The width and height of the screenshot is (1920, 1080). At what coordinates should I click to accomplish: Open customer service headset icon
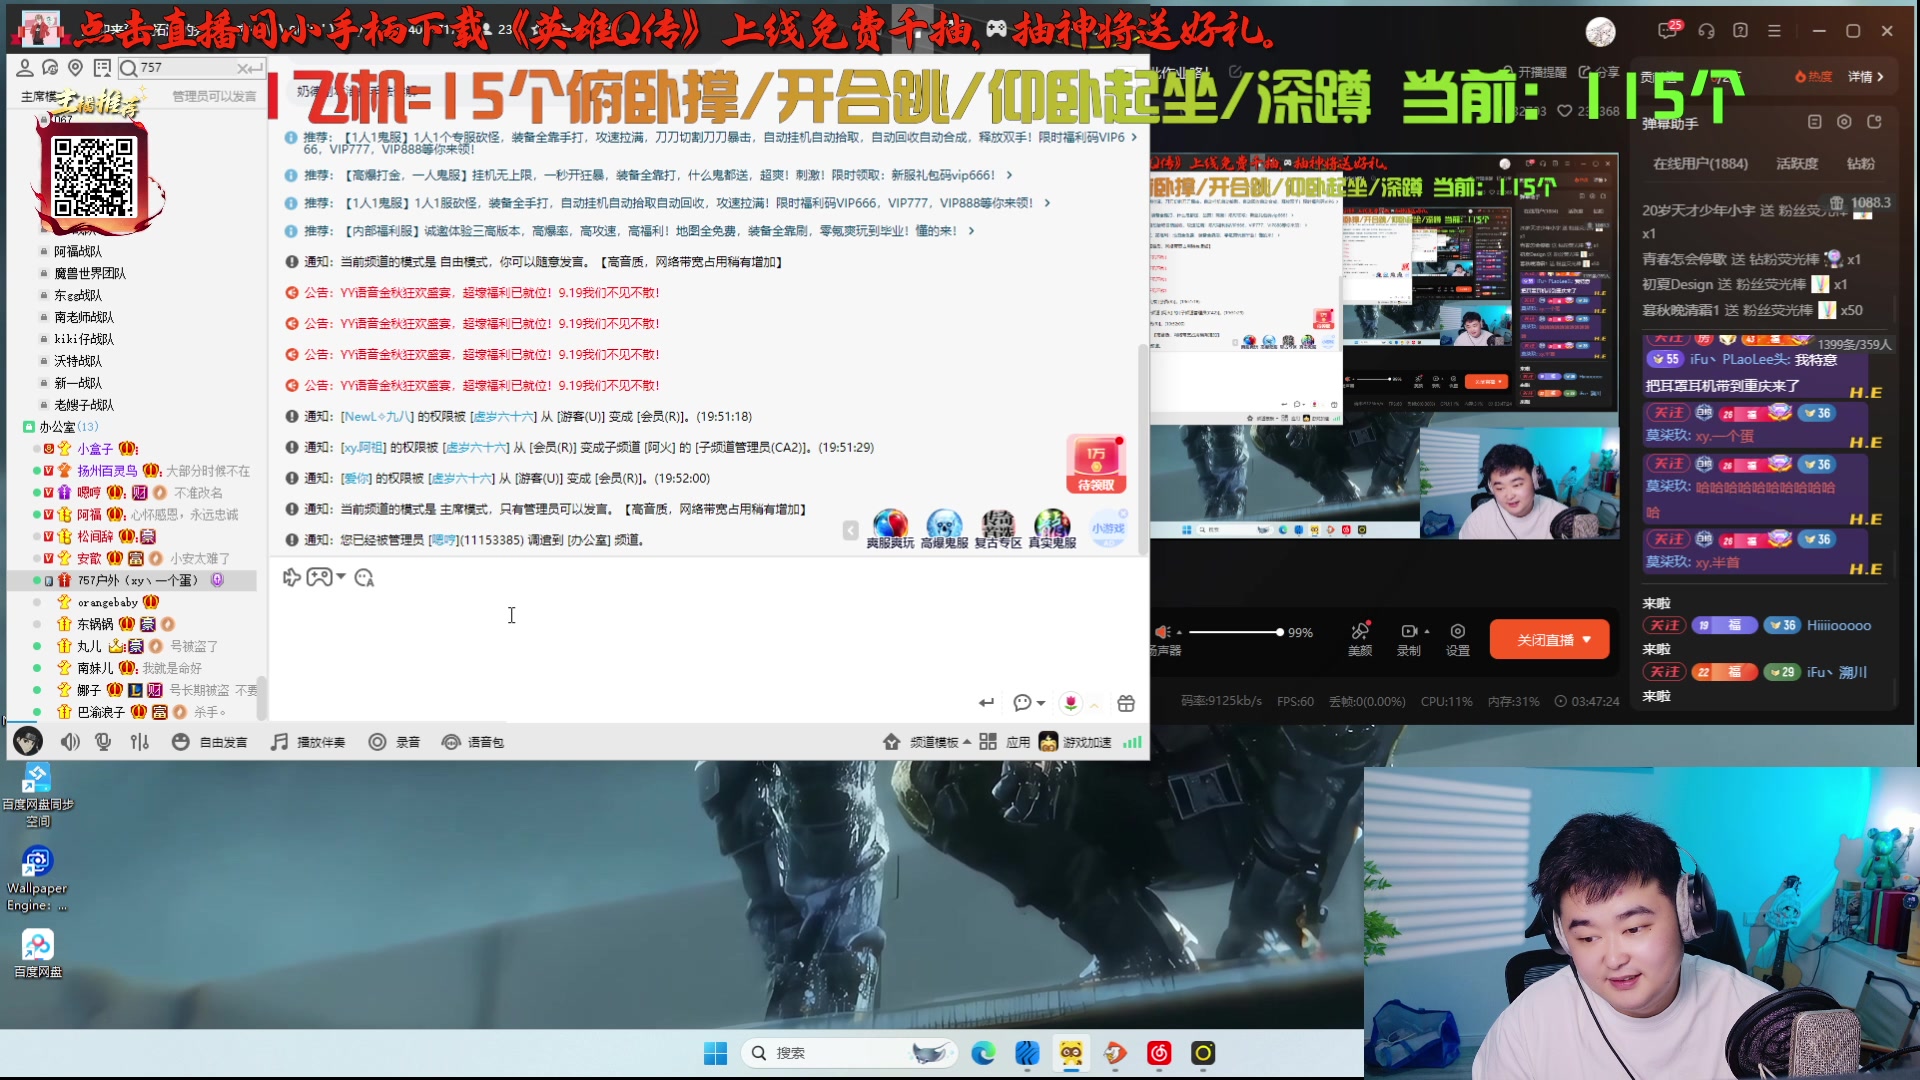click(1706, 31)
